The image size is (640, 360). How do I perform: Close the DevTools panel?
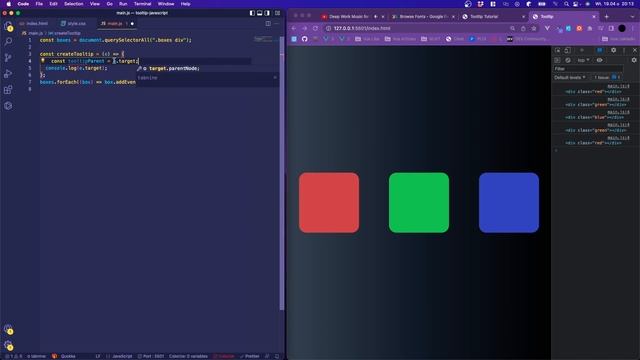pos(635,50)
